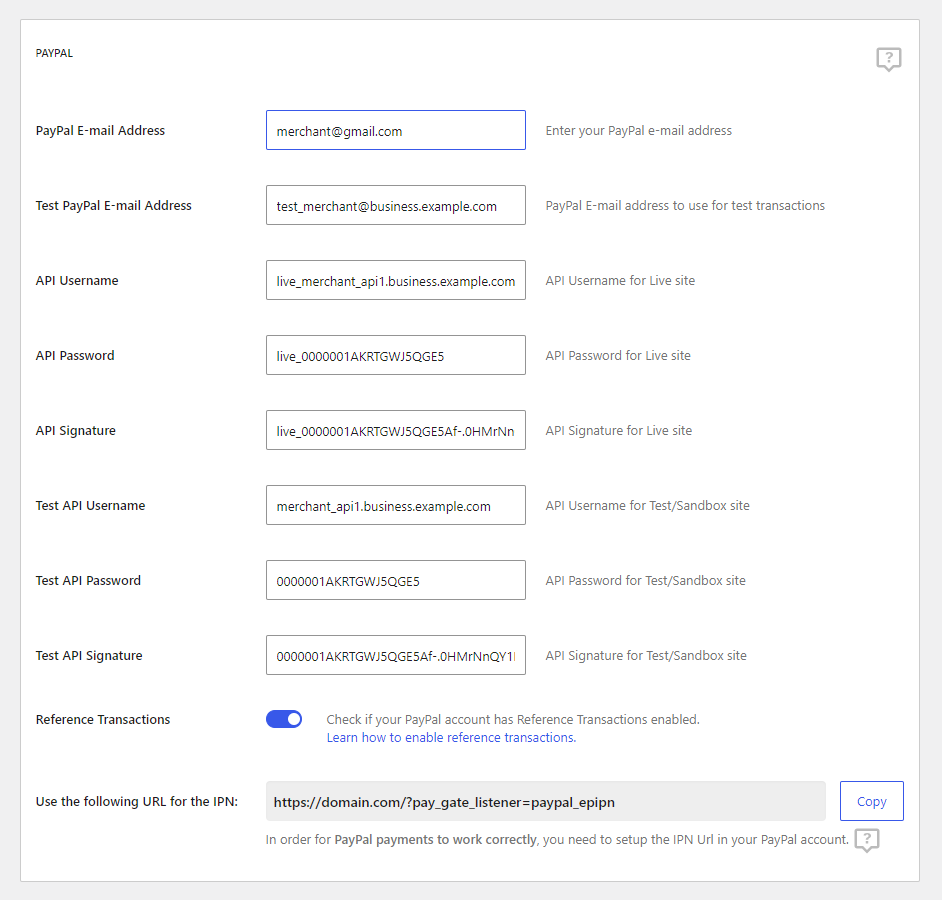Edit the PayPal E-mail Address field
Viewport: 942px width, 900px height.
(x=396, y=130)
